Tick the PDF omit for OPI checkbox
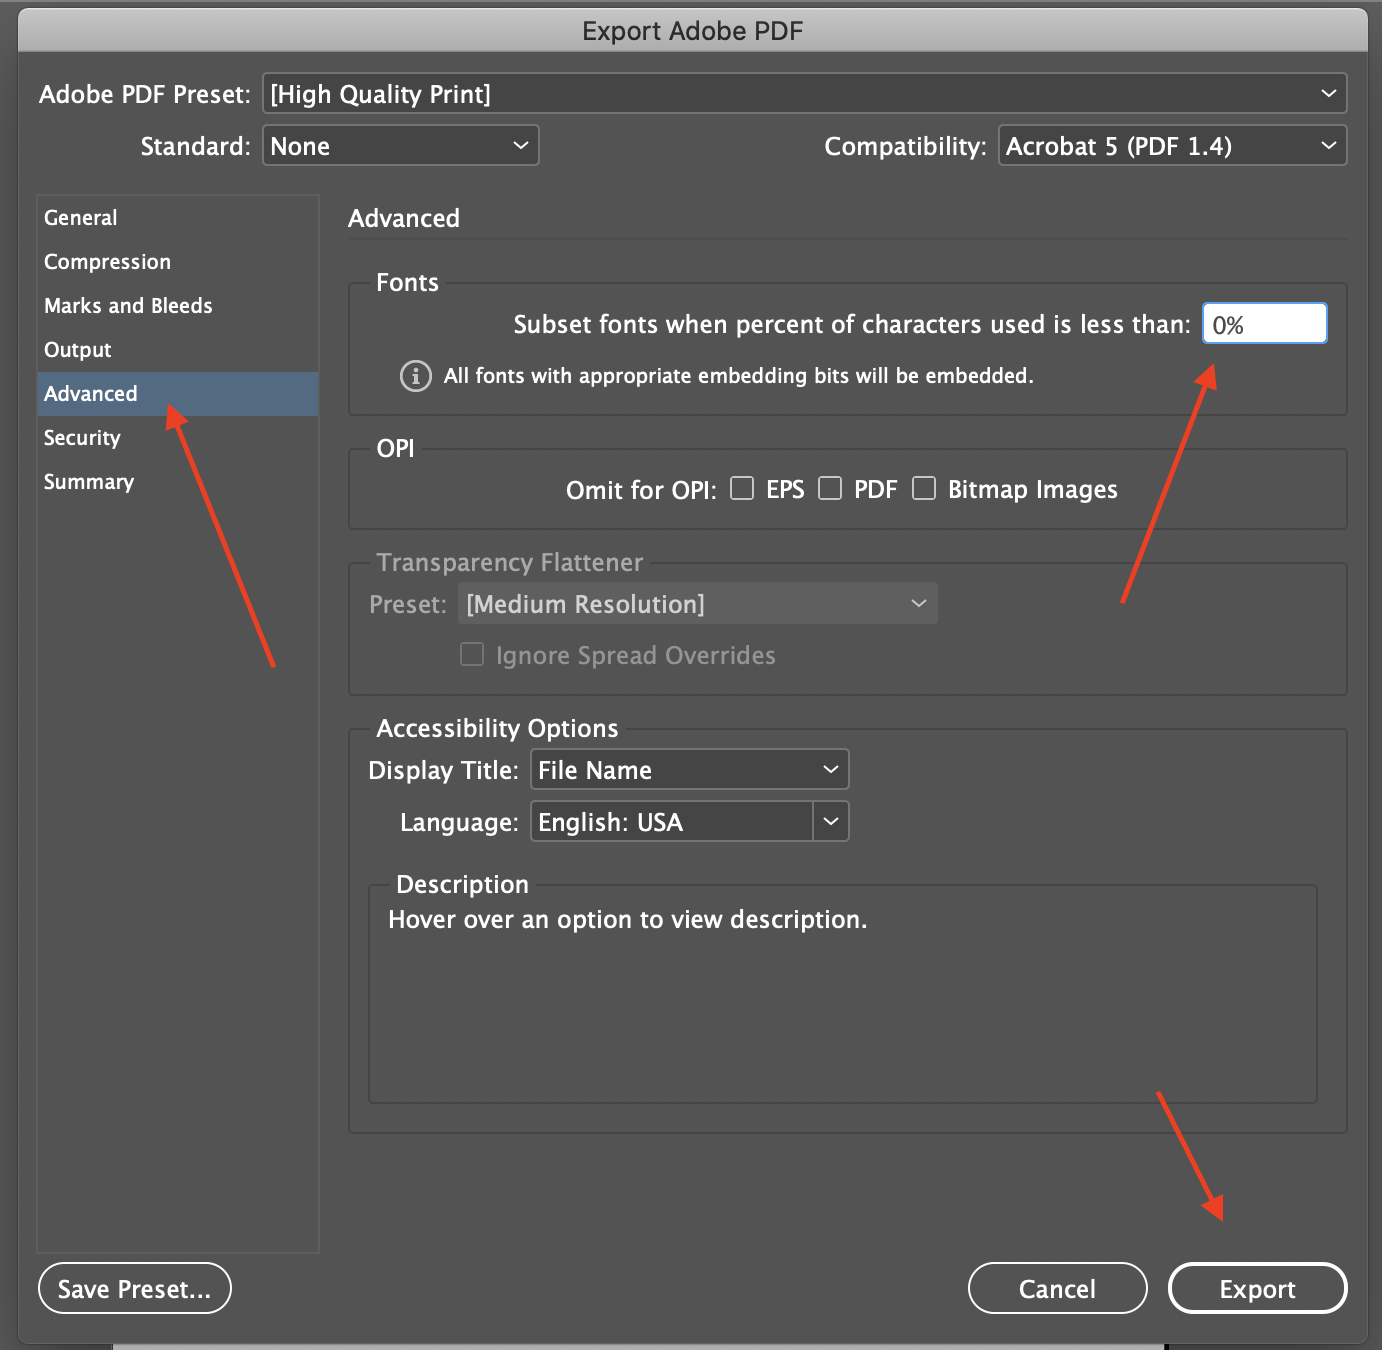Screen dimensions: 1382x1350 coord(830,488)
